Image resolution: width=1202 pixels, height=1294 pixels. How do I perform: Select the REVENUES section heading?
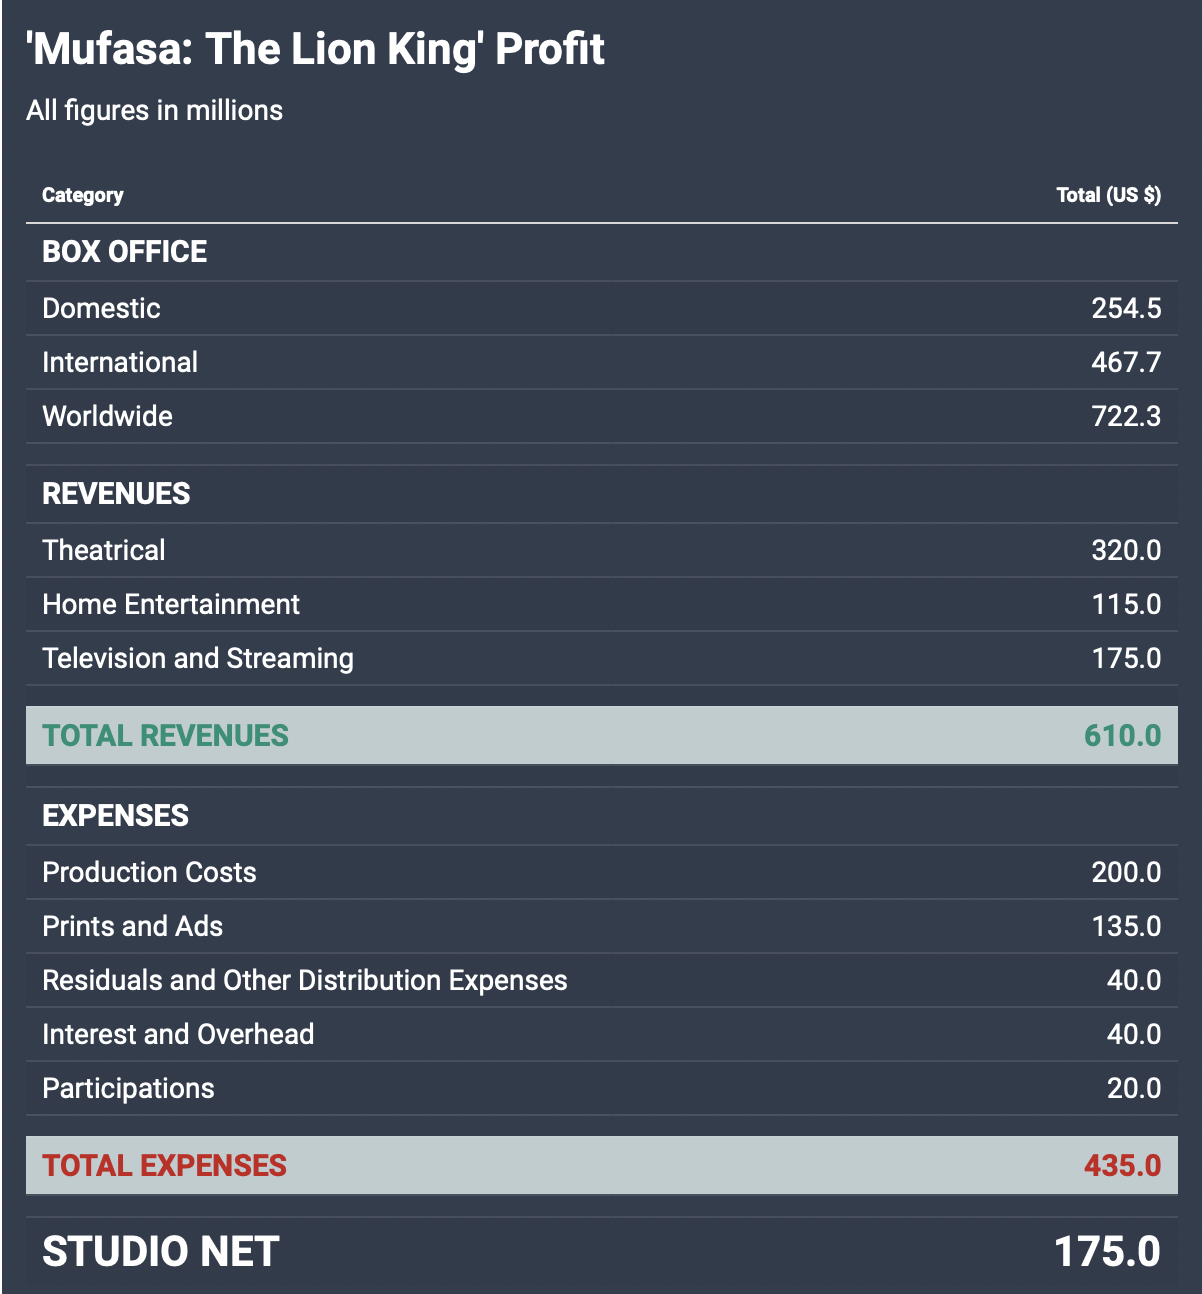(116, 494)
